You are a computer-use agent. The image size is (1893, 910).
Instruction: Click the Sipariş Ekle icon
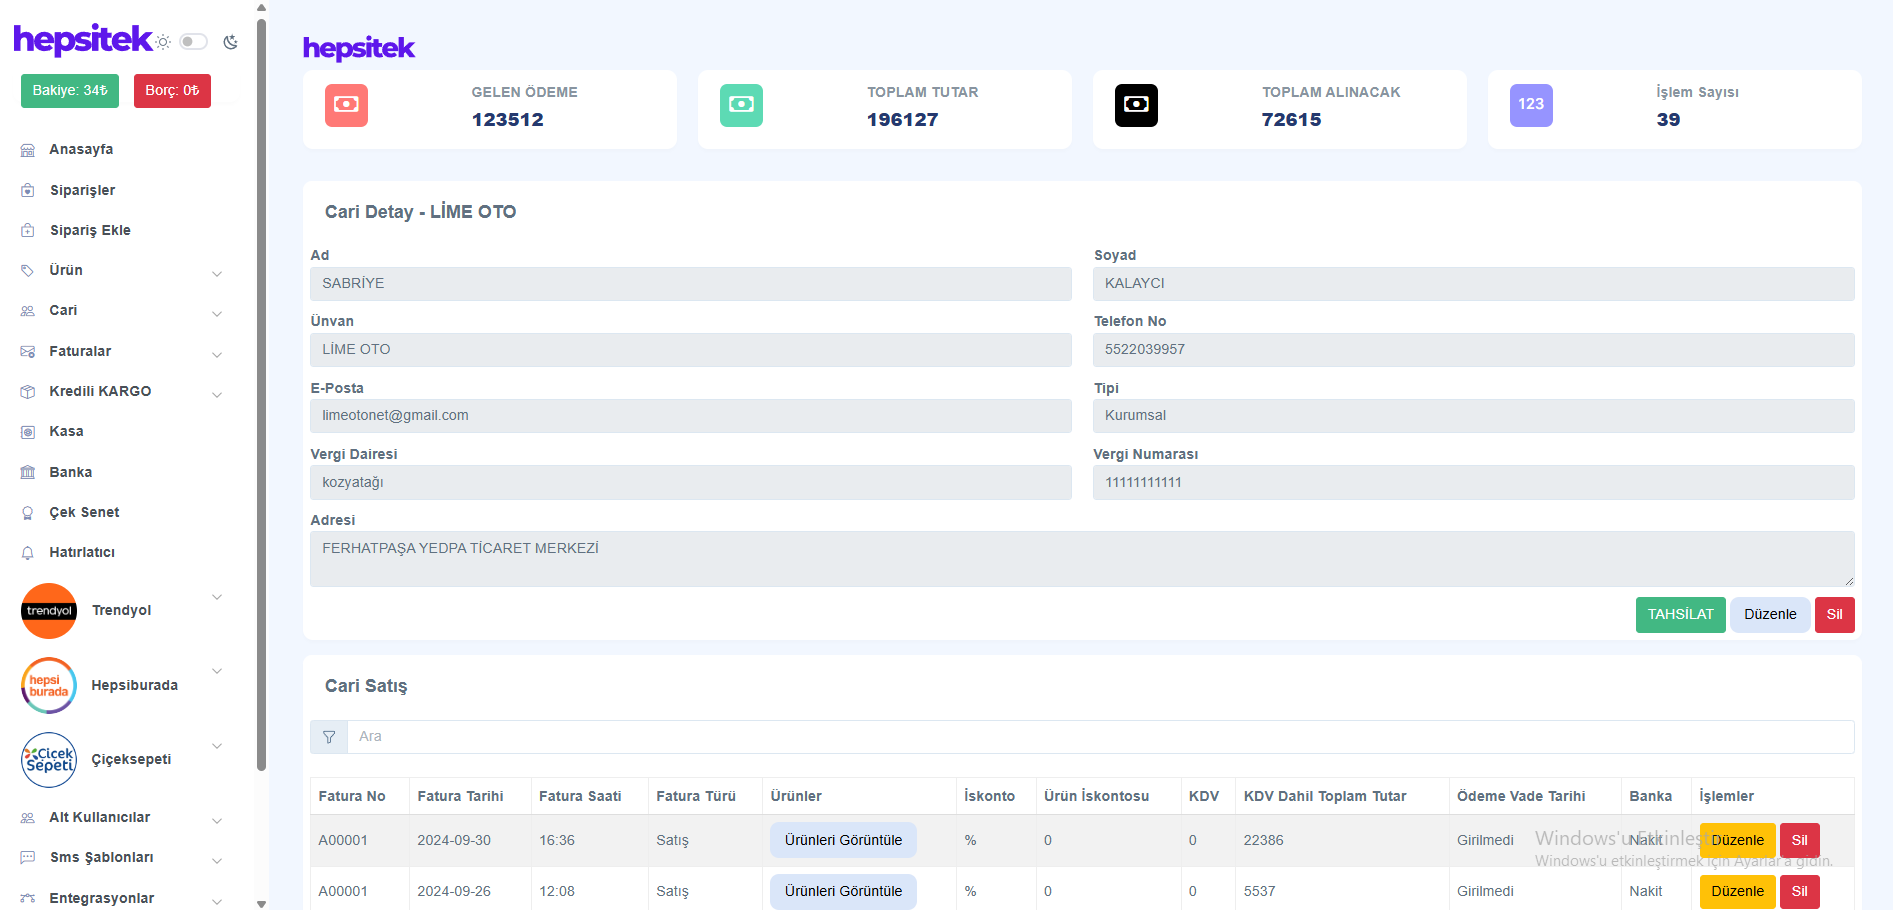[x=28, y=230]
